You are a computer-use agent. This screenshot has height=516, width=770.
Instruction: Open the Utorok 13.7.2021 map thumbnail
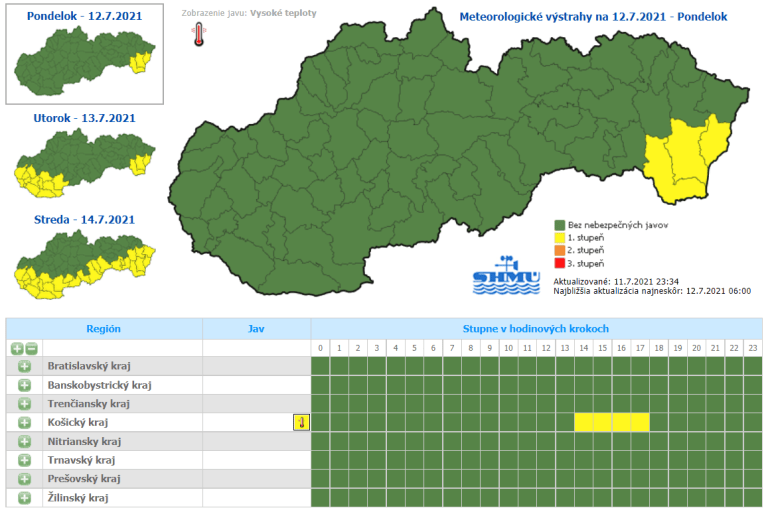point(84,163)
